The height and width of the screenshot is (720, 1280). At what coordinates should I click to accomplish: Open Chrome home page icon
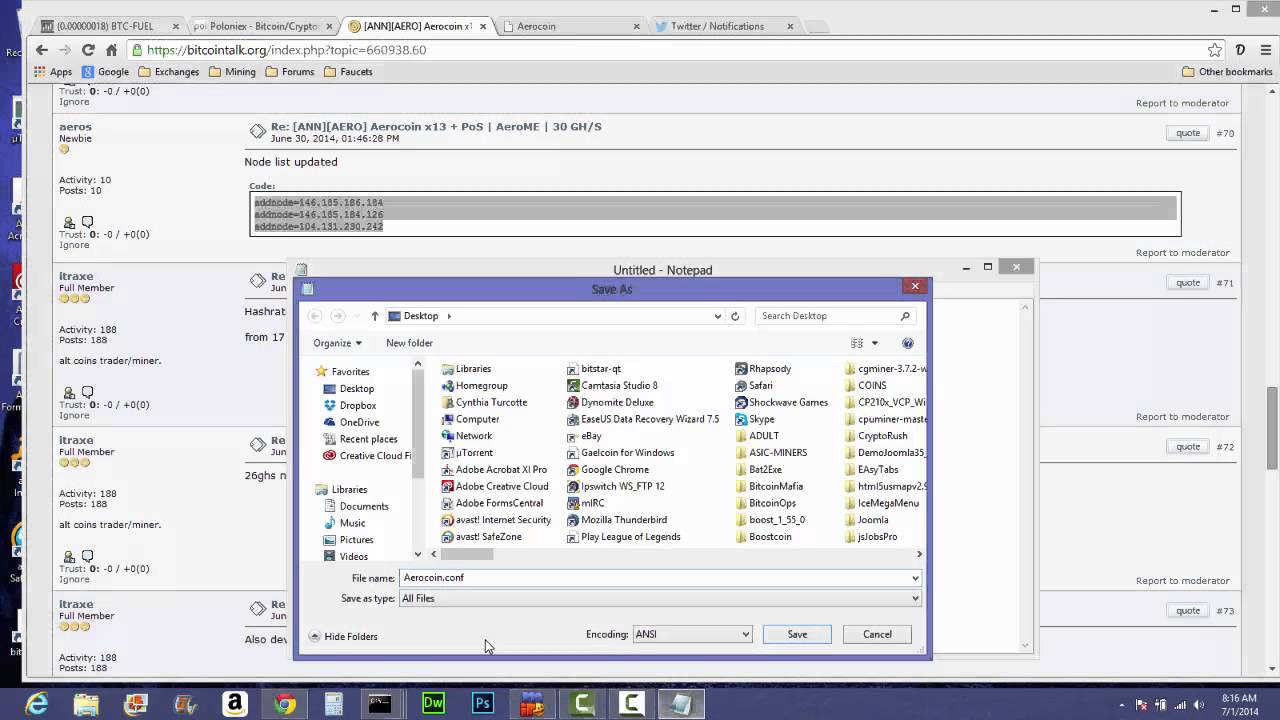(111, 49)
